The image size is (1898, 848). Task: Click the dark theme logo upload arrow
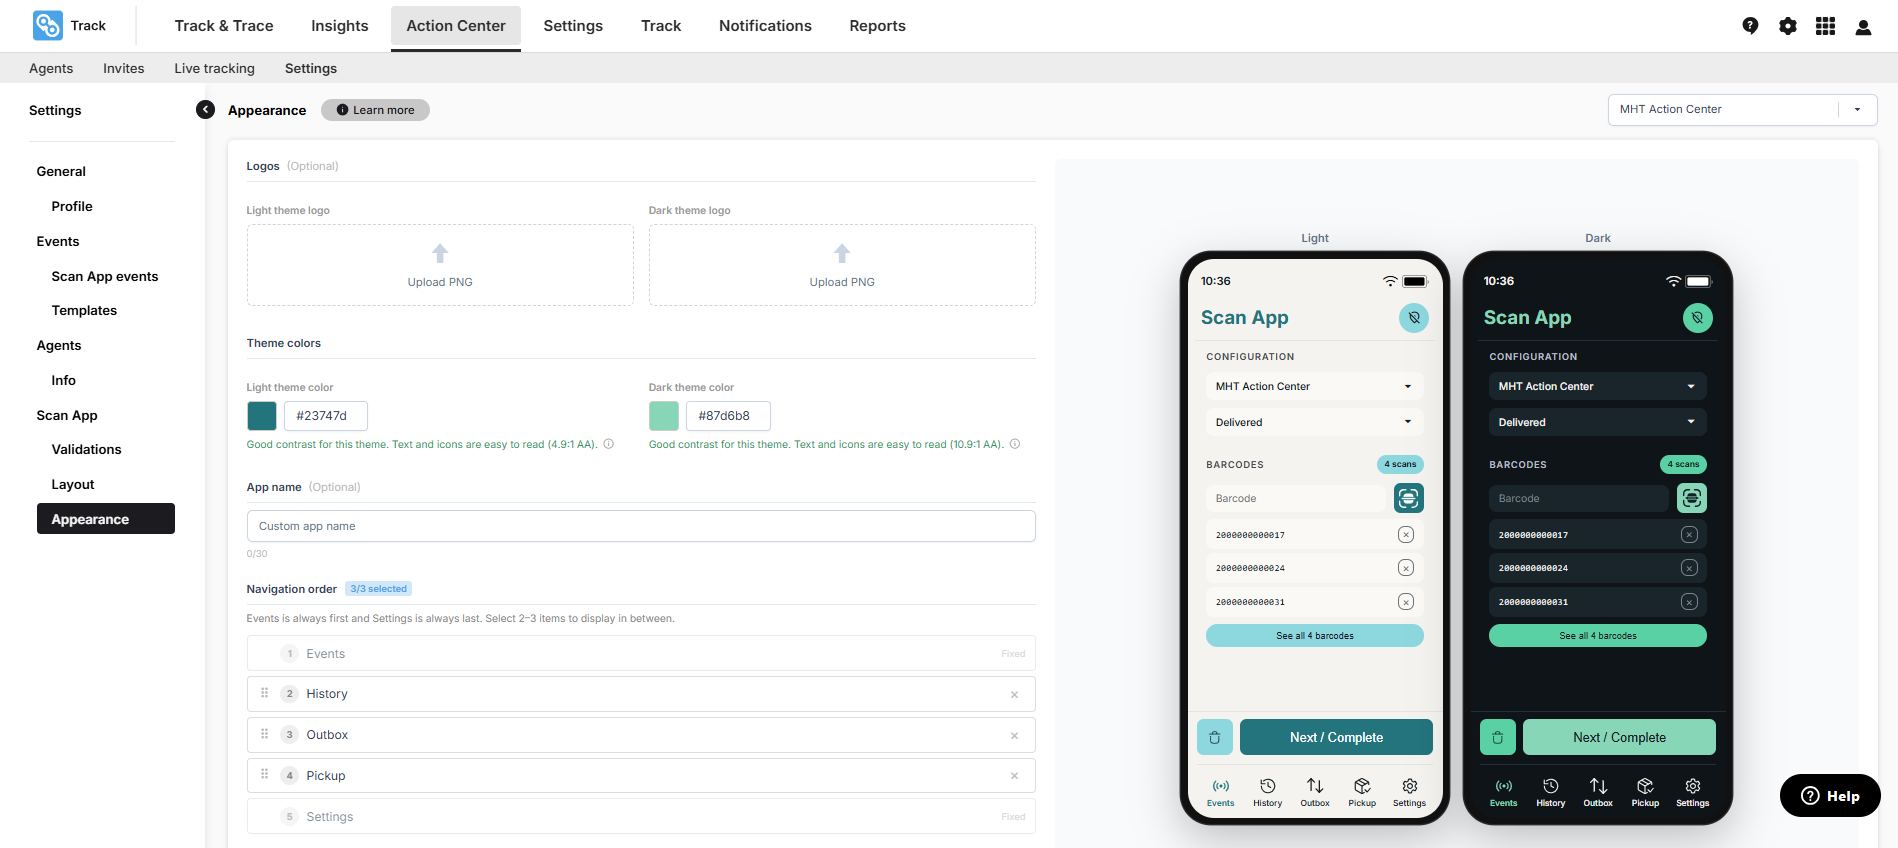[842, 253]
